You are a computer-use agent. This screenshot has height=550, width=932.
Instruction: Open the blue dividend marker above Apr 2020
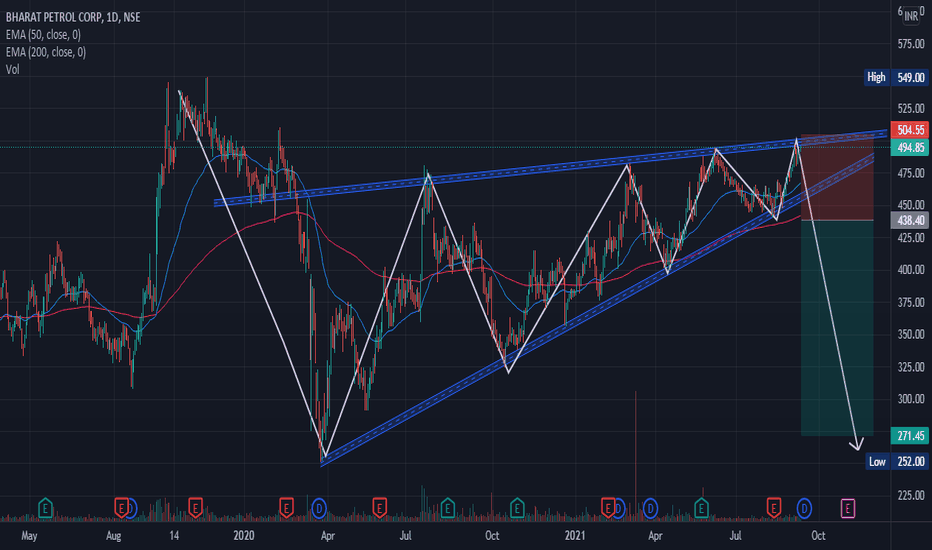(x=319, y=509)
